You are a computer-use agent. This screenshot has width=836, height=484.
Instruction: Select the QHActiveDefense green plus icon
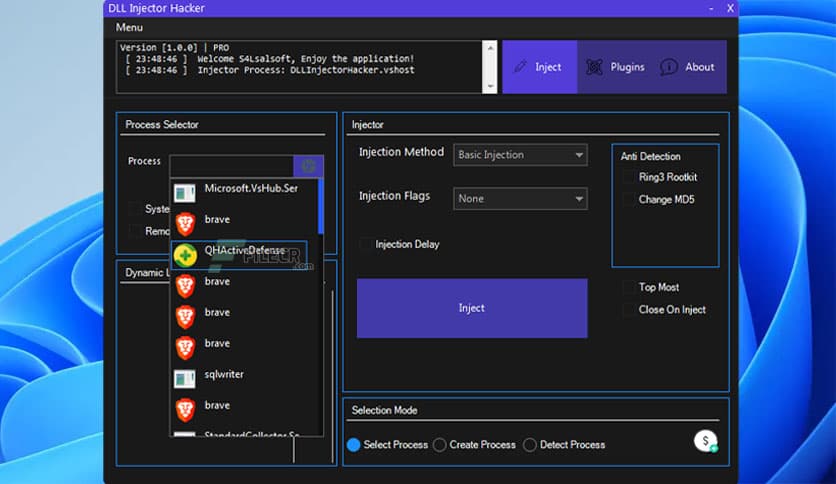point(184,255)
